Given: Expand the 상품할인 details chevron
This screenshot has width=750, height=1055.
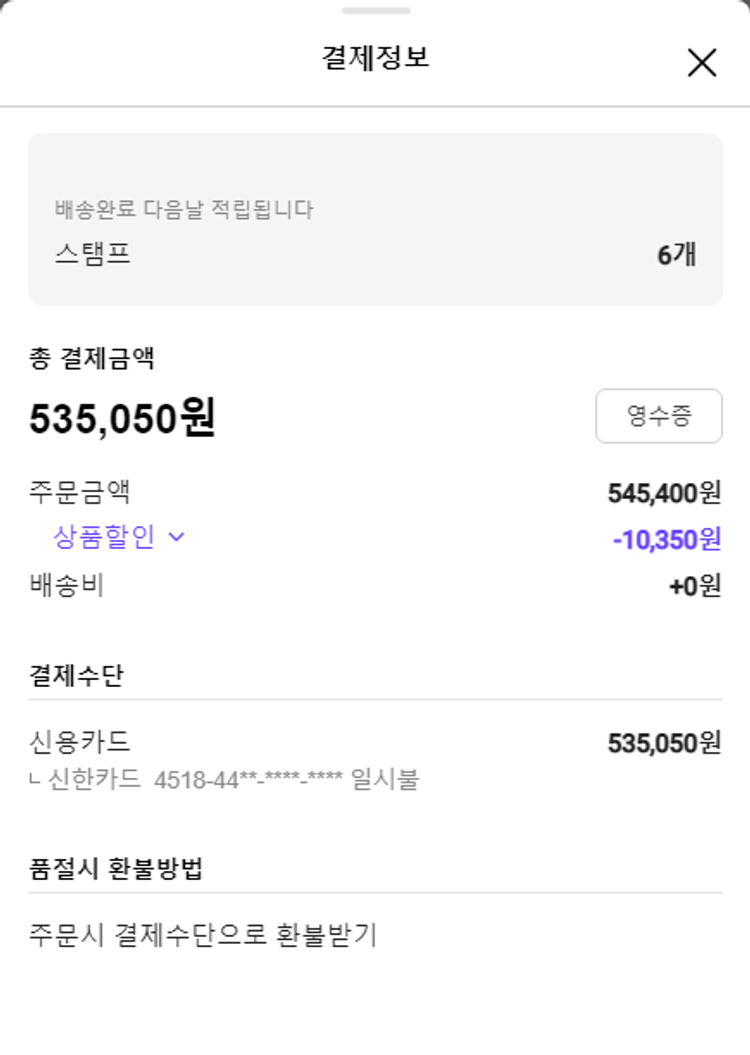Looking at the screenshot, I should click(177, 537).
